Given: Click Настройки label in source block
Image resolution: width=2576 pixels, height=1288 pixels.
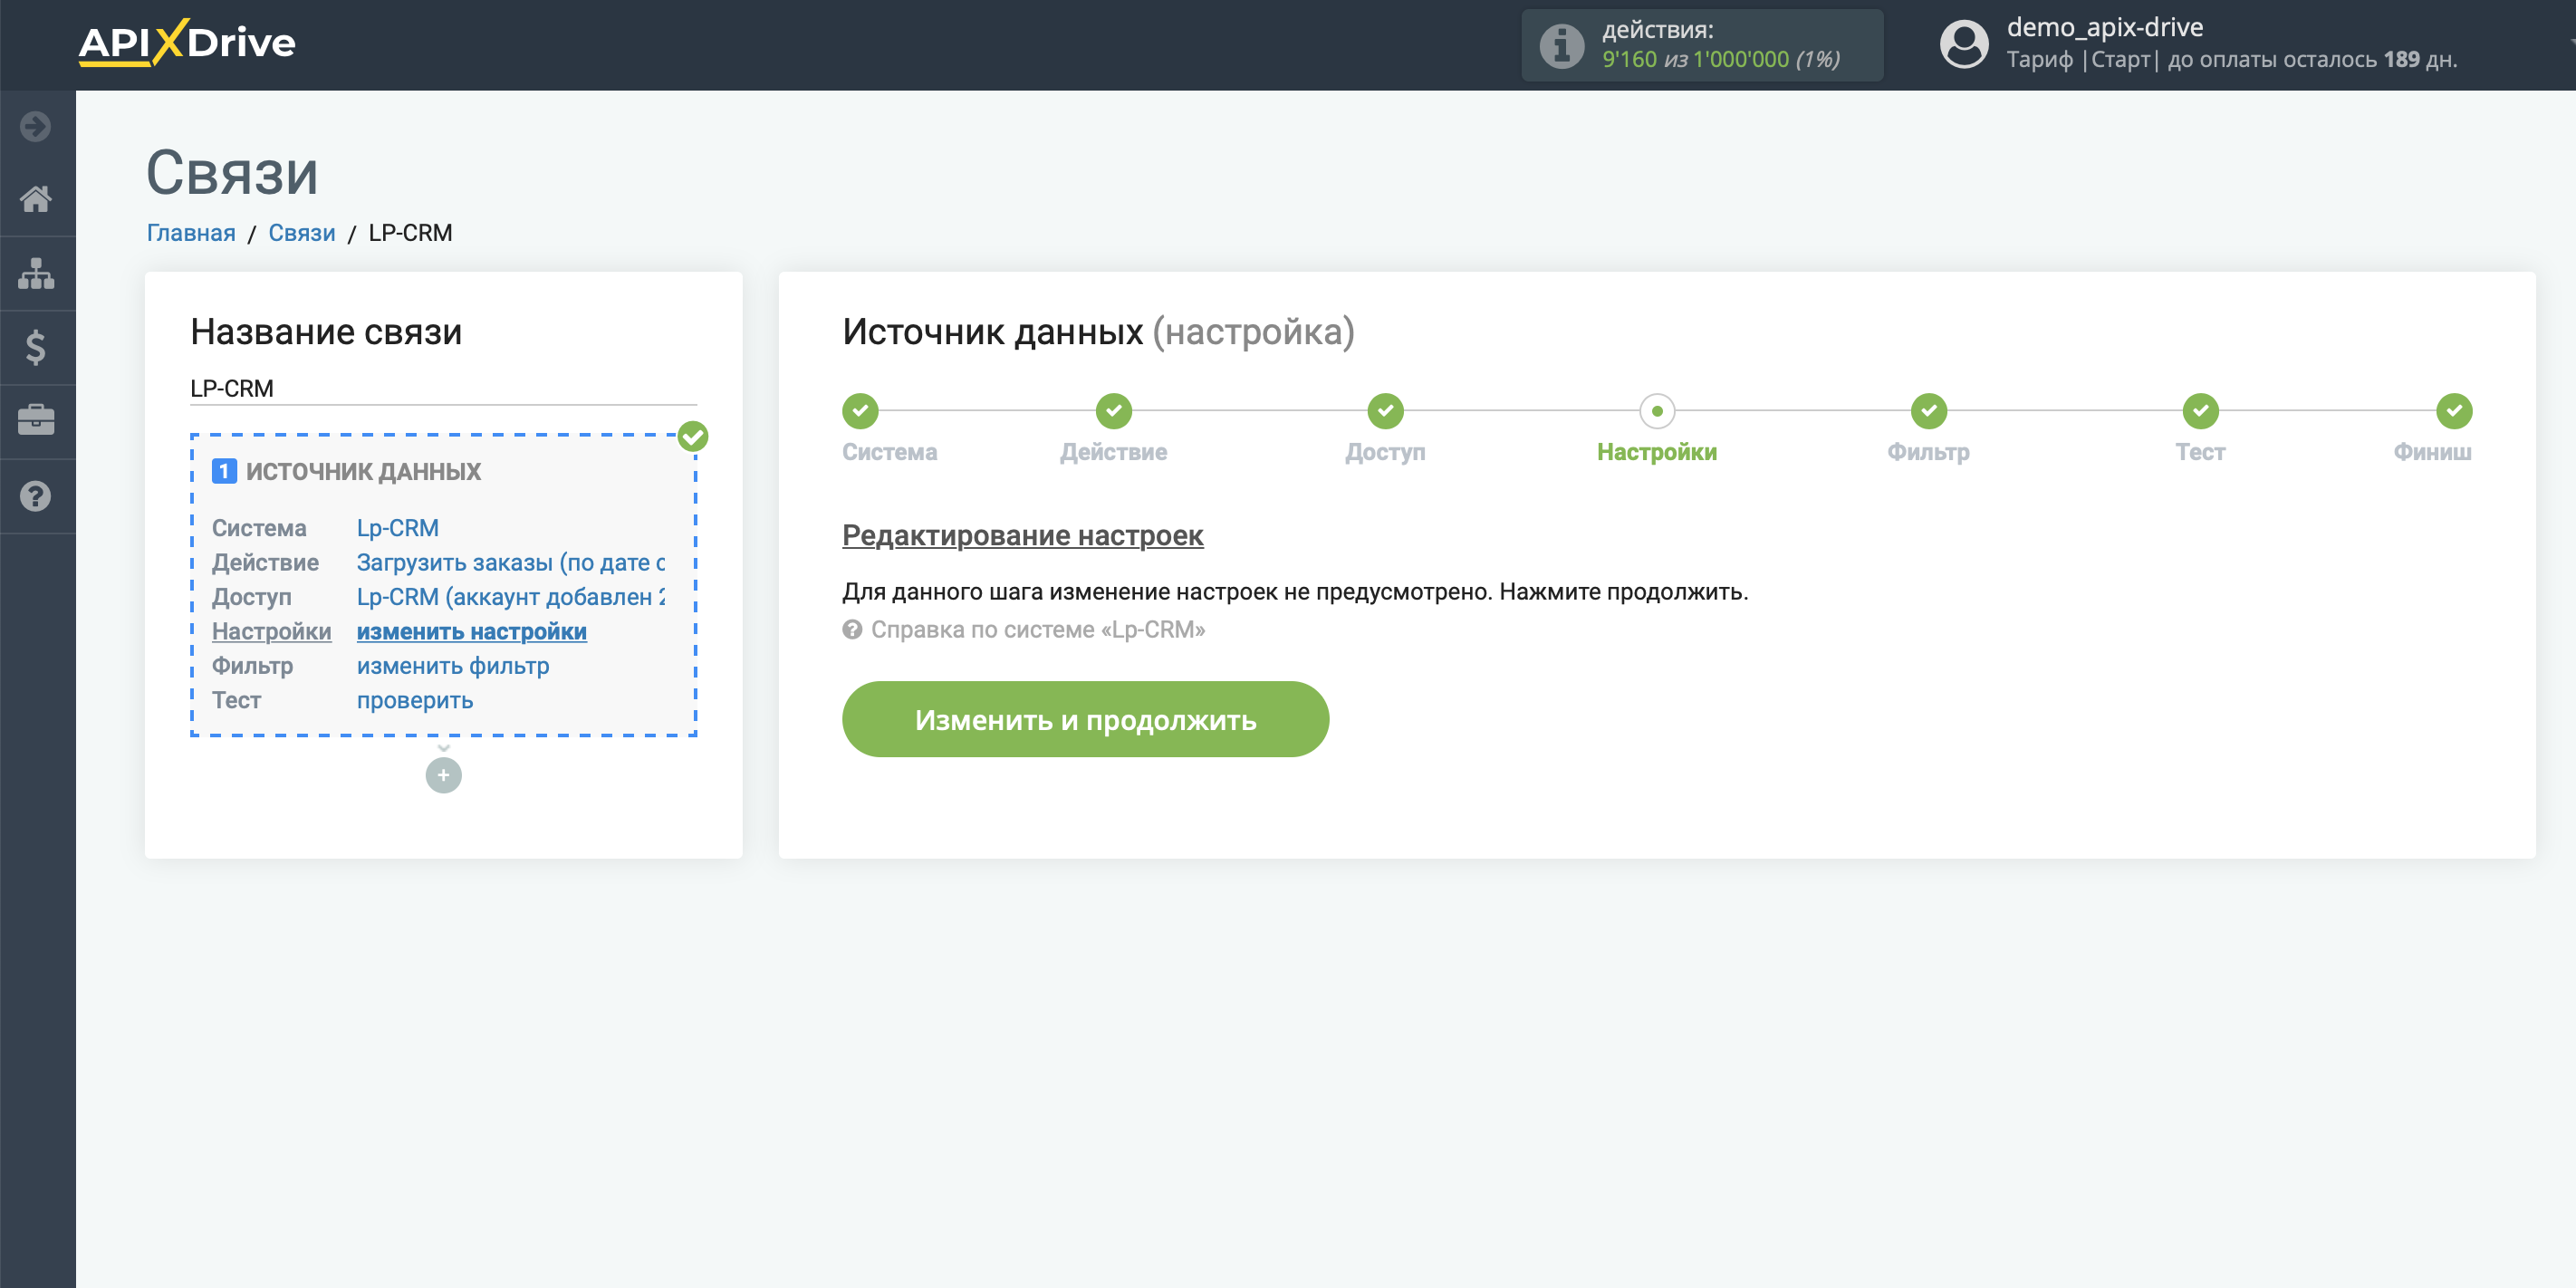Looking at the screenshot, I should [271, 631].
